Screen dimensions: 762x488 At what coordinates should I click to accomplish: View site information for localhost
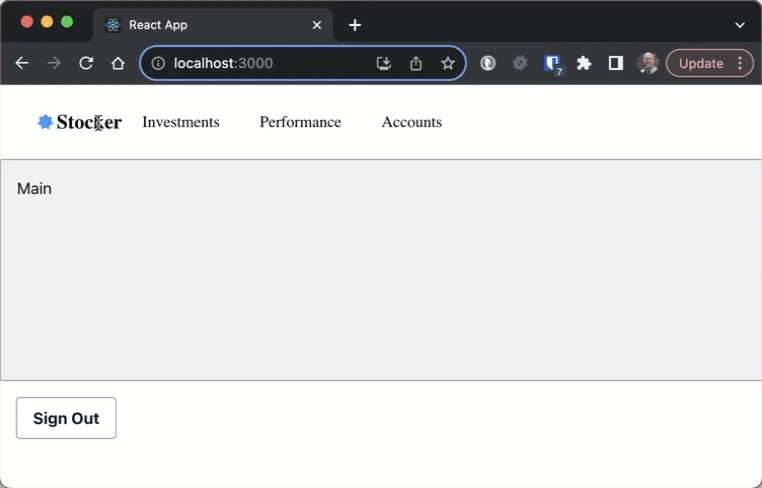158,63
